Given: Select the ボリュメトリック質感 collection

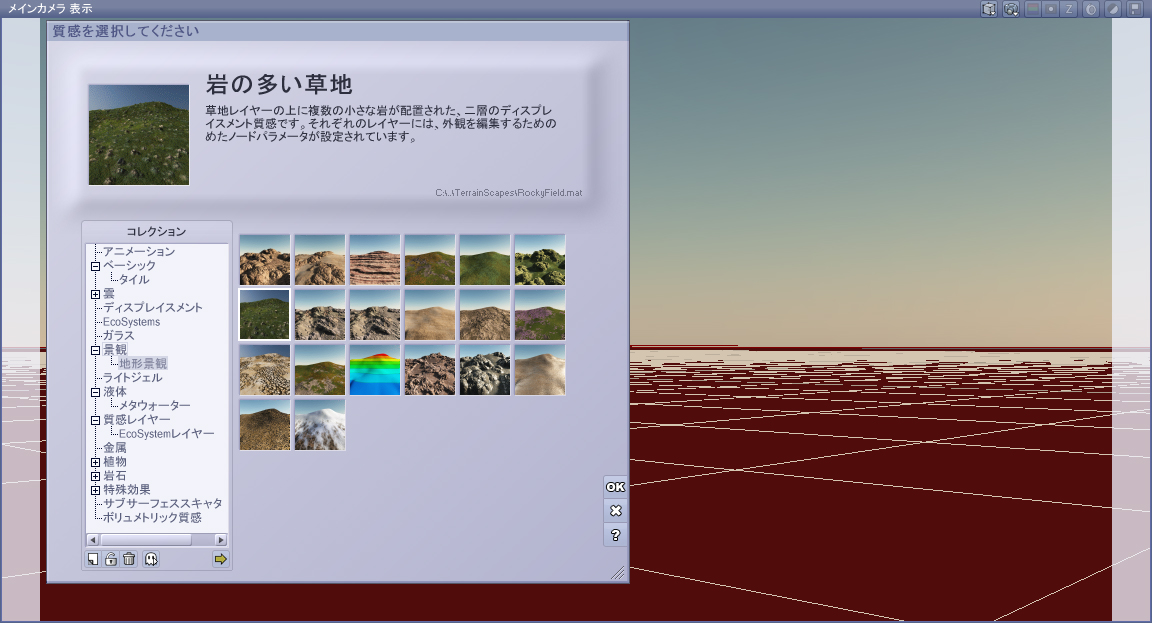Looking at the screenshot, I should click(x=152, y=517).
